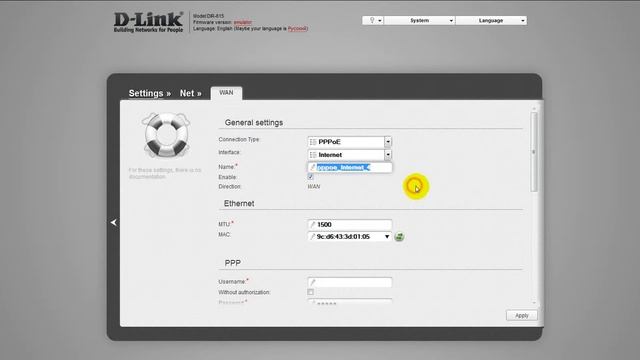Image resolution: width=640 pixels, height=360 pixels.
Task: Click the Name input field
Action: 350,167
